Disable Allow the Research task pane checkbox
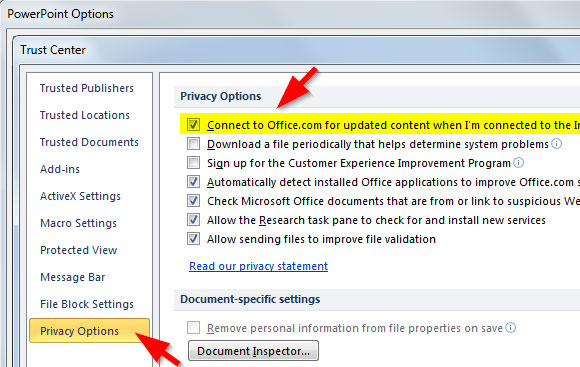The height and width of the screenshot is (367, 580). point(193,220)
